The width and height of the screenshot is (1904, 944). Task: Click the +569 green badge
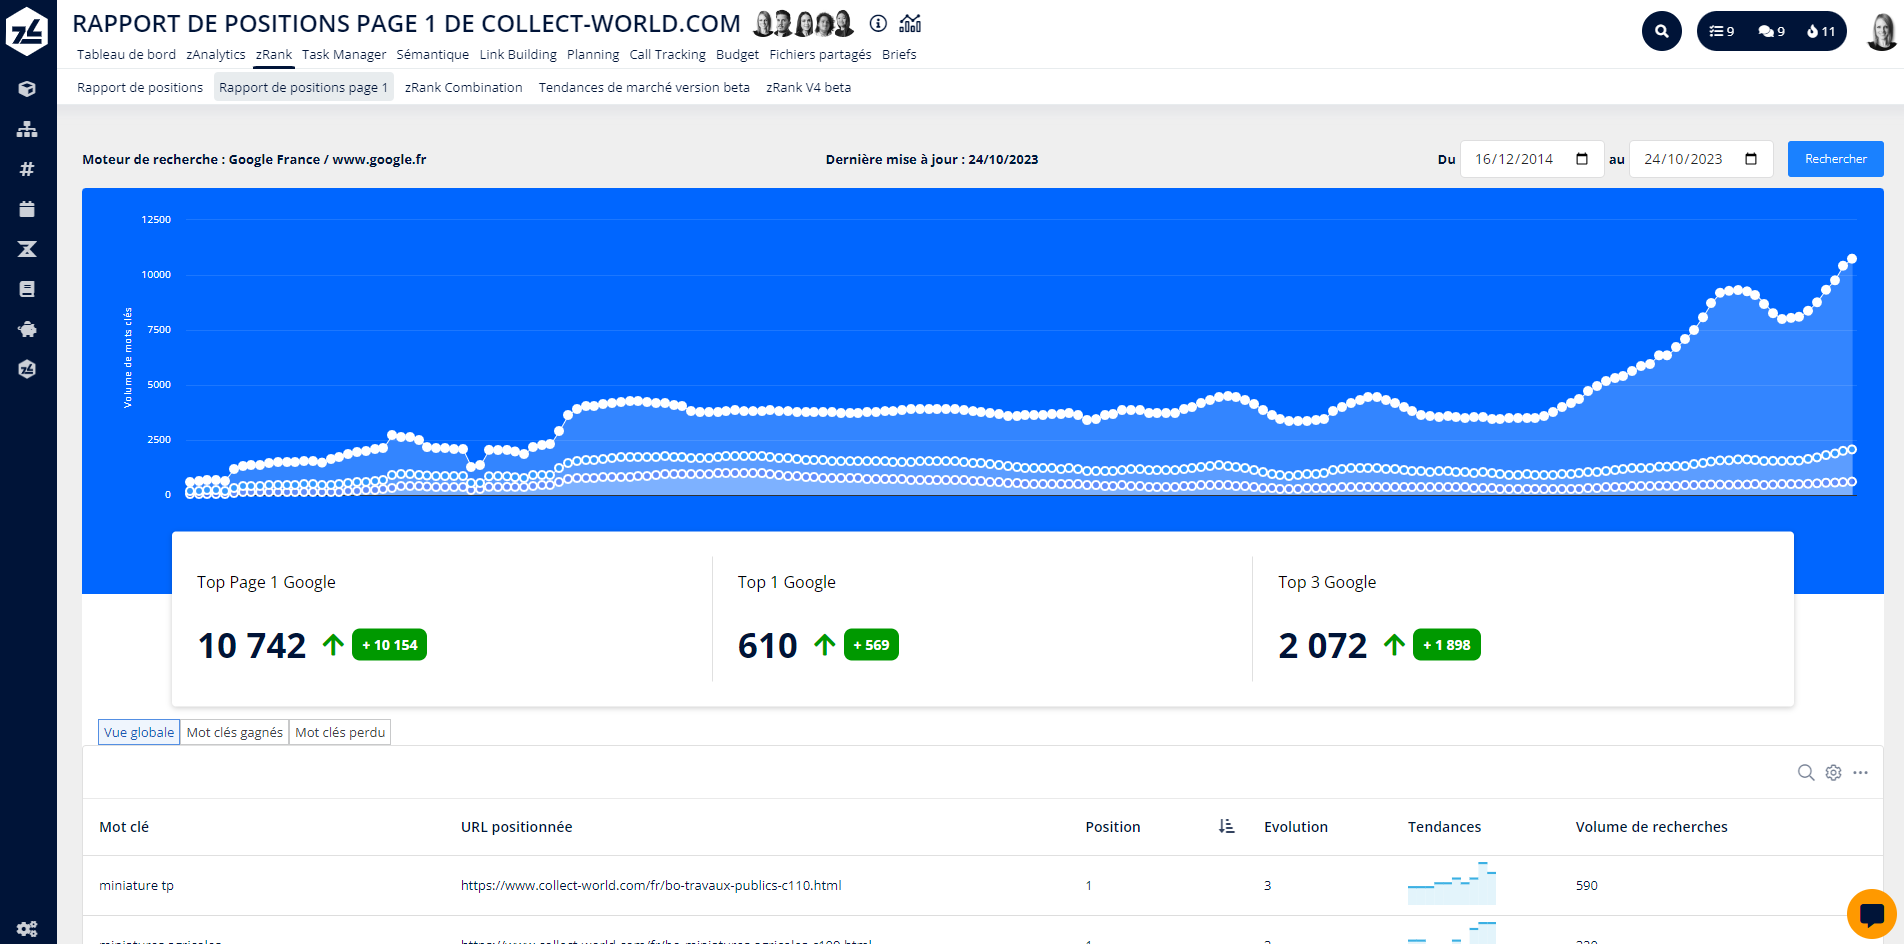(871, 645)
